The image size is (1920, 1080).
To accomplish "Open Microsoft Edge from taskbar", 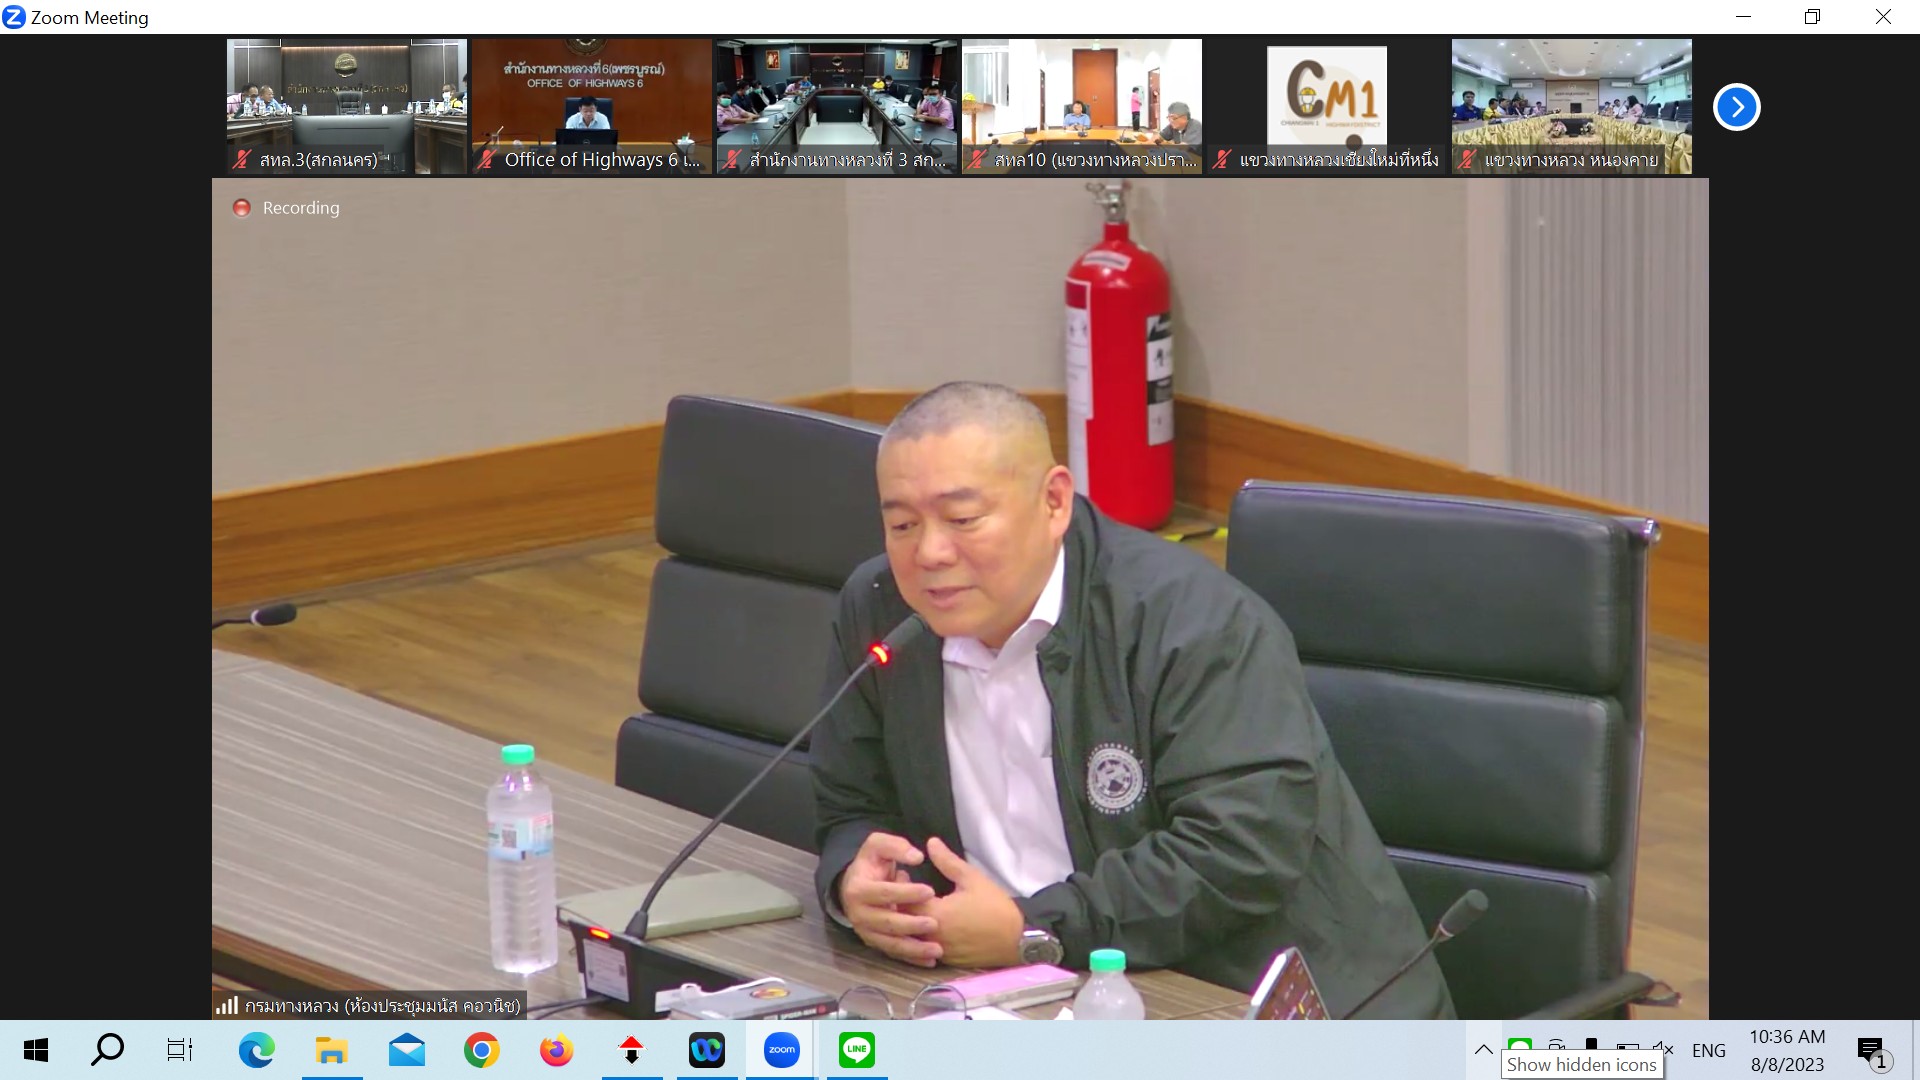I will coord(256,1050).
